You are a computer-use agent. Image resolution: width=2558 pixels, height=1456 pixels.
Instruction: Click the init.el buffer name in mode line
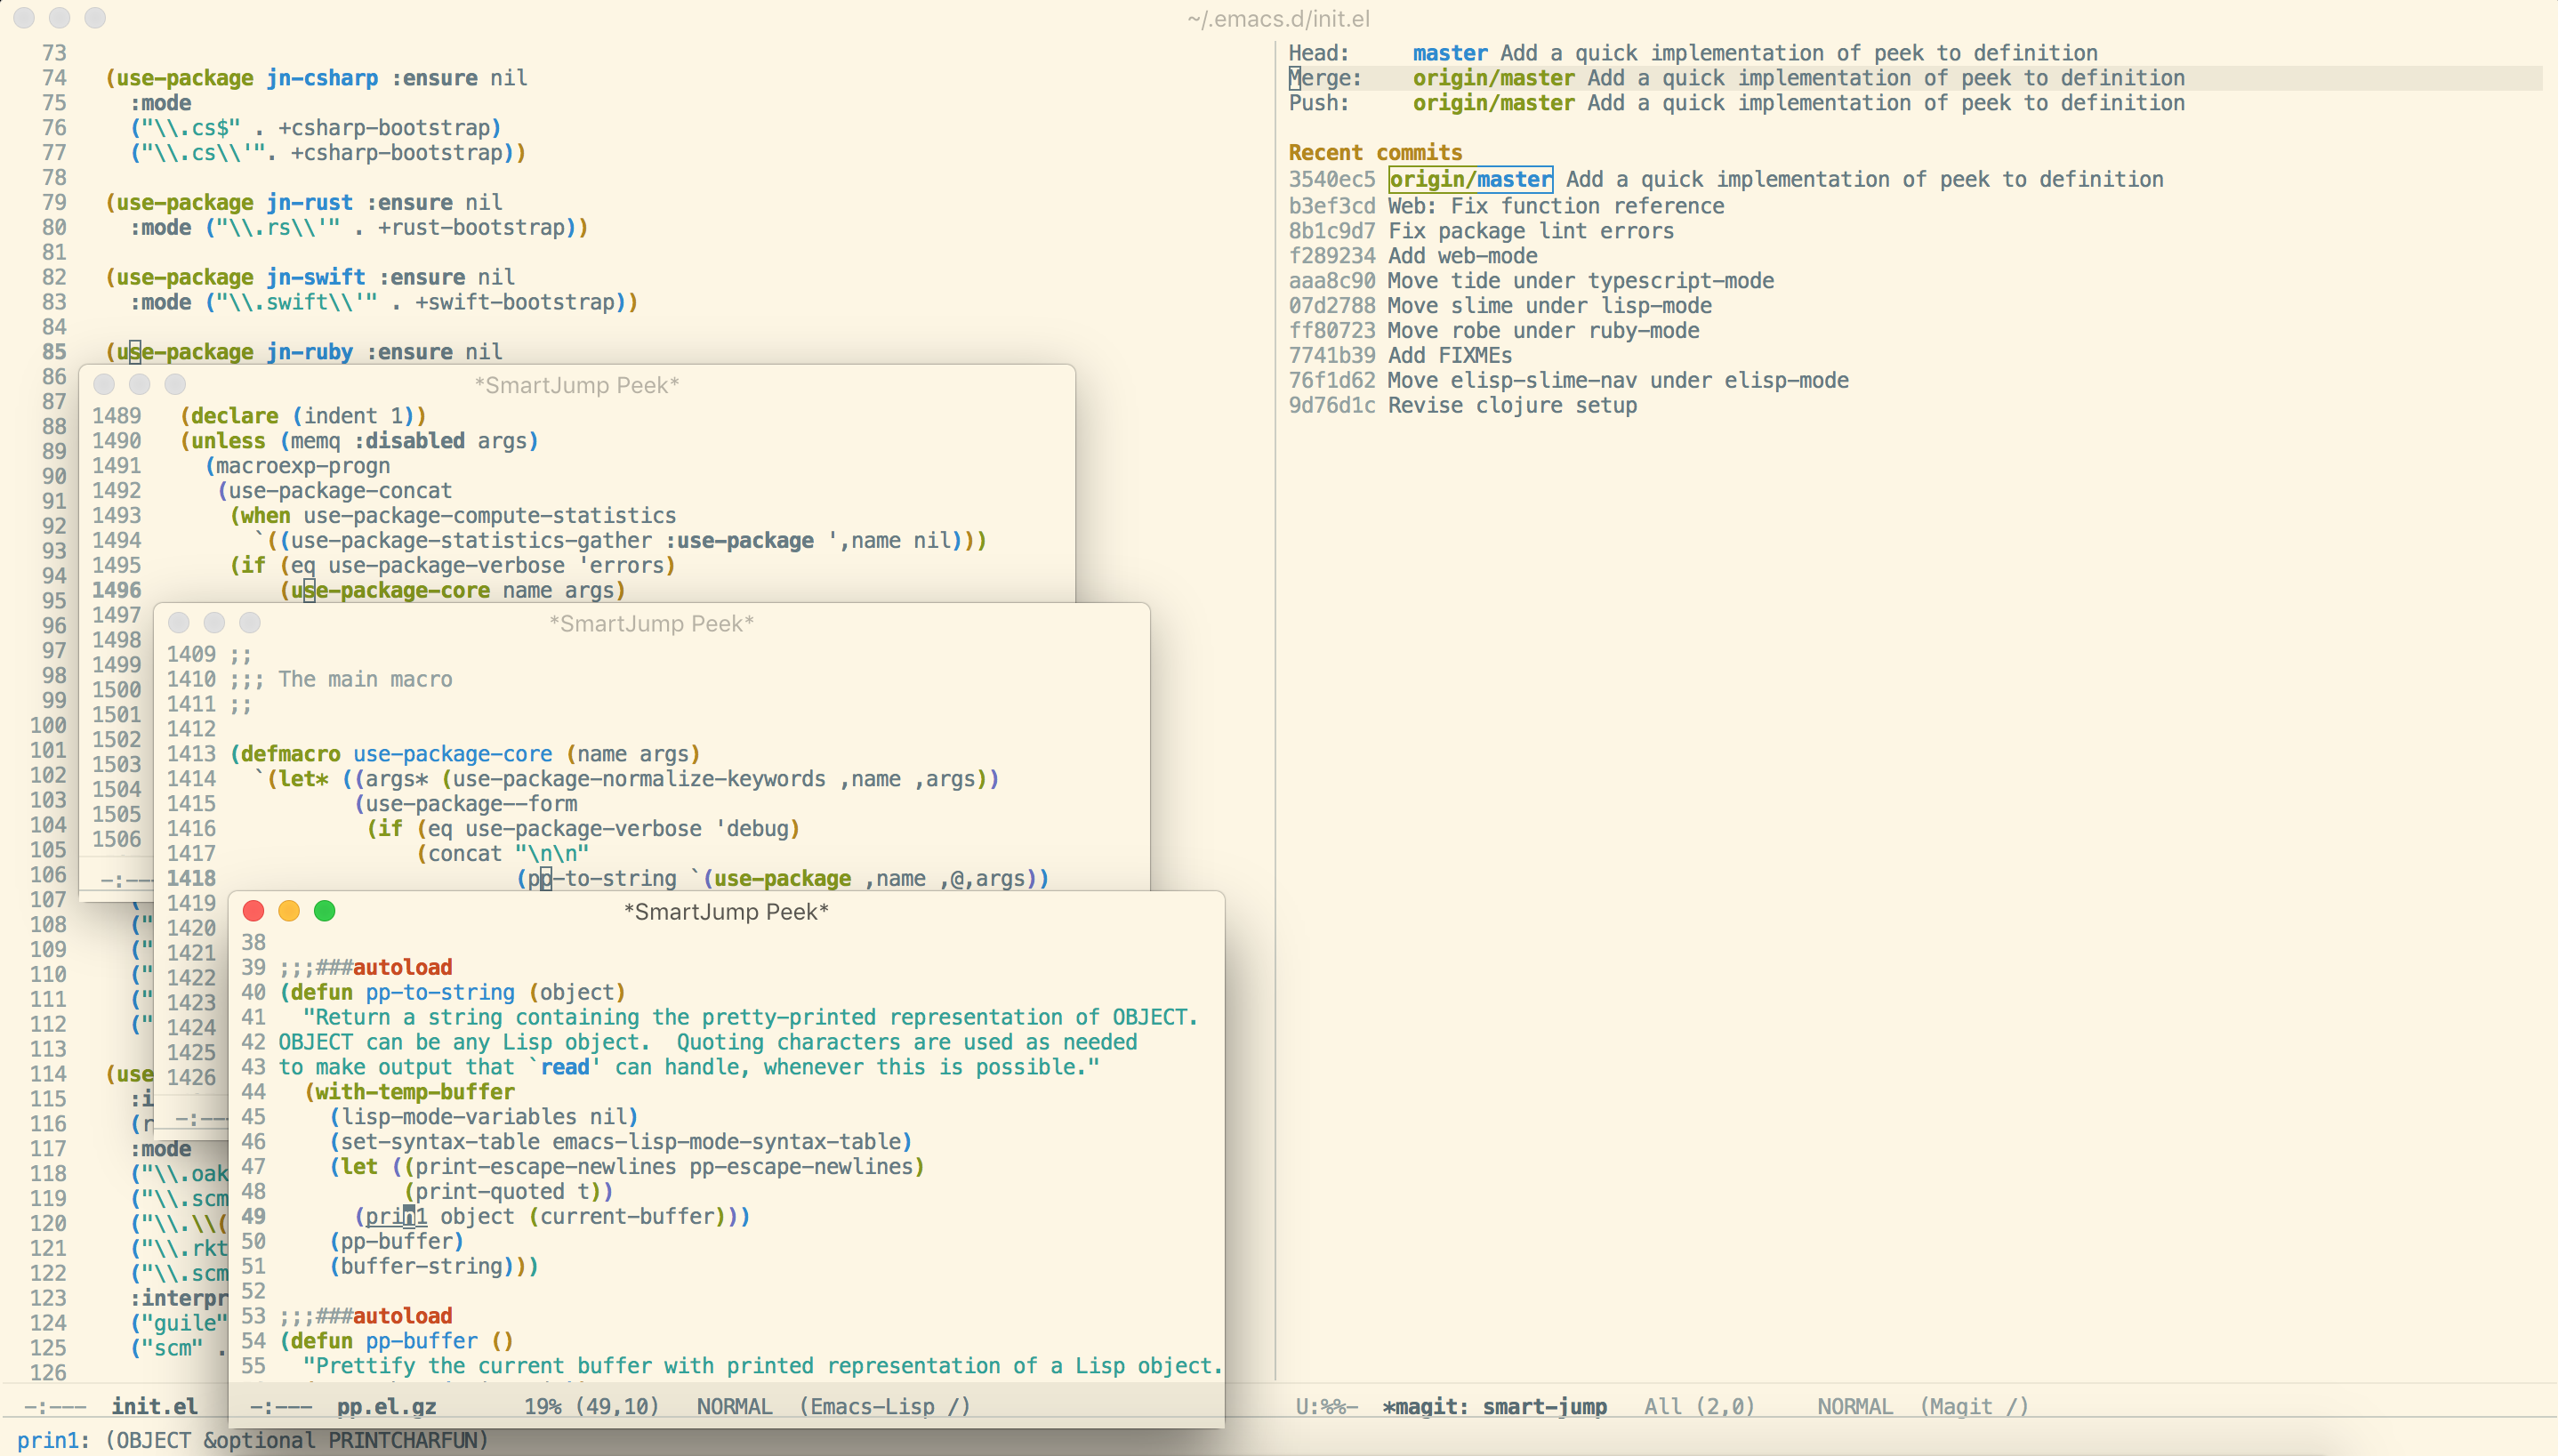154,1406
